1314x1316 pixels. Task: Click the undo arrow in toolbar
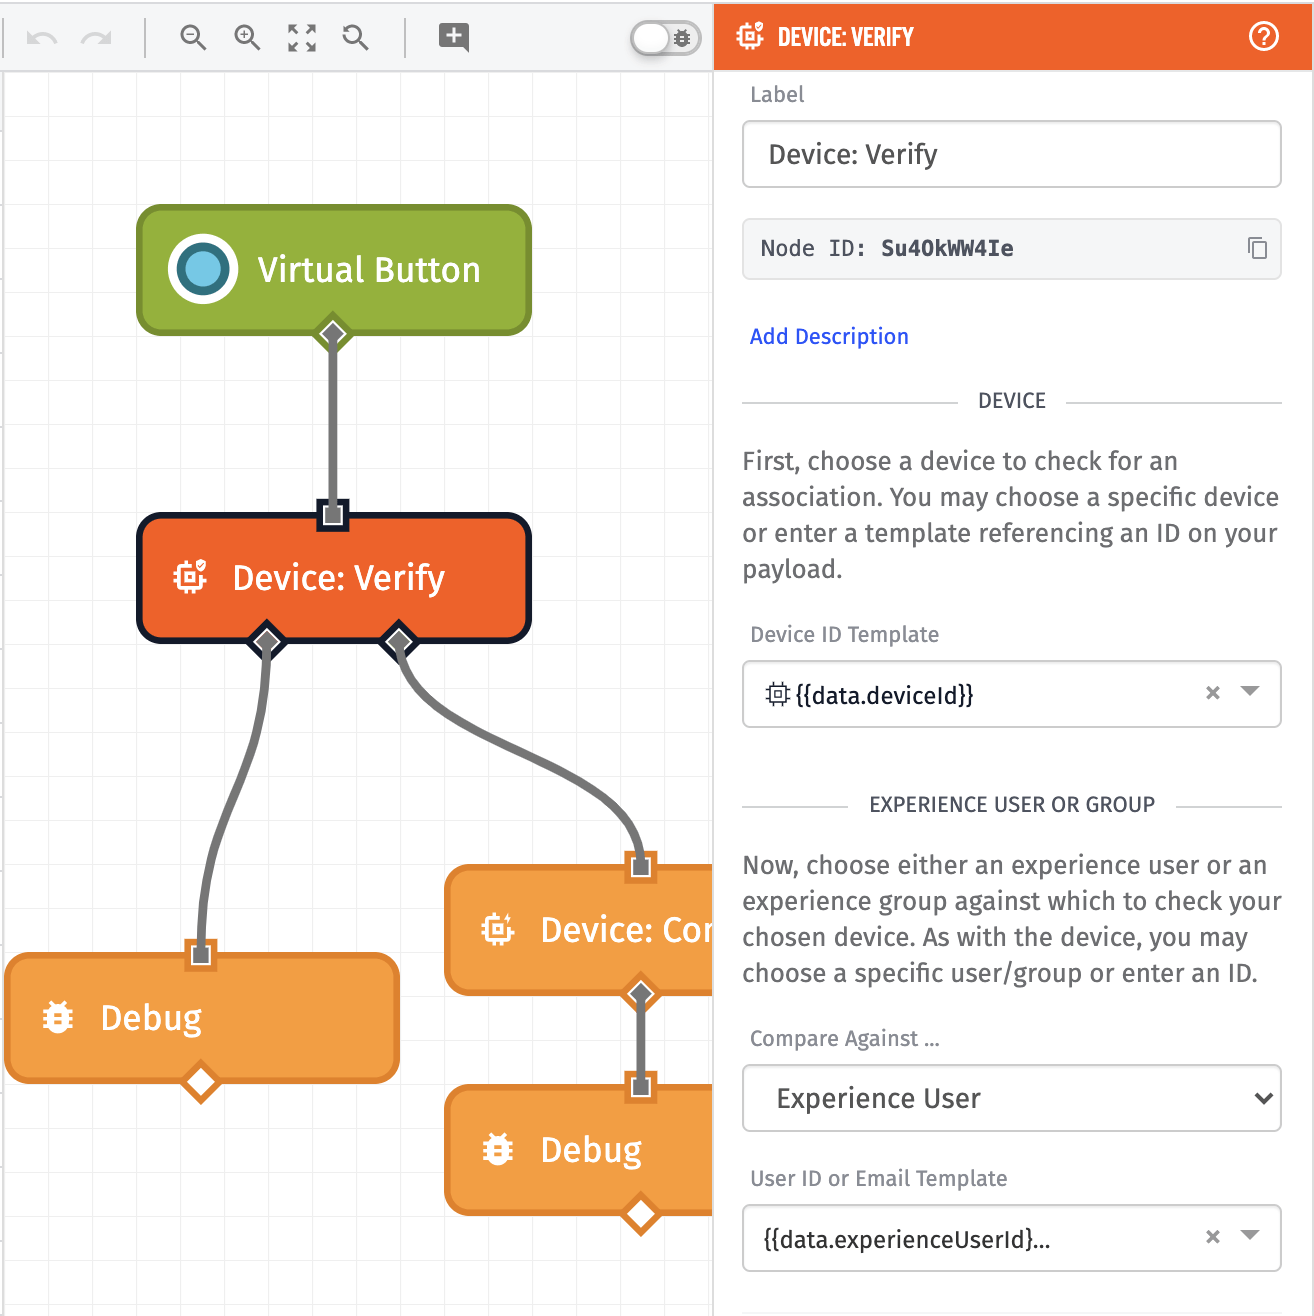[42, 38]
